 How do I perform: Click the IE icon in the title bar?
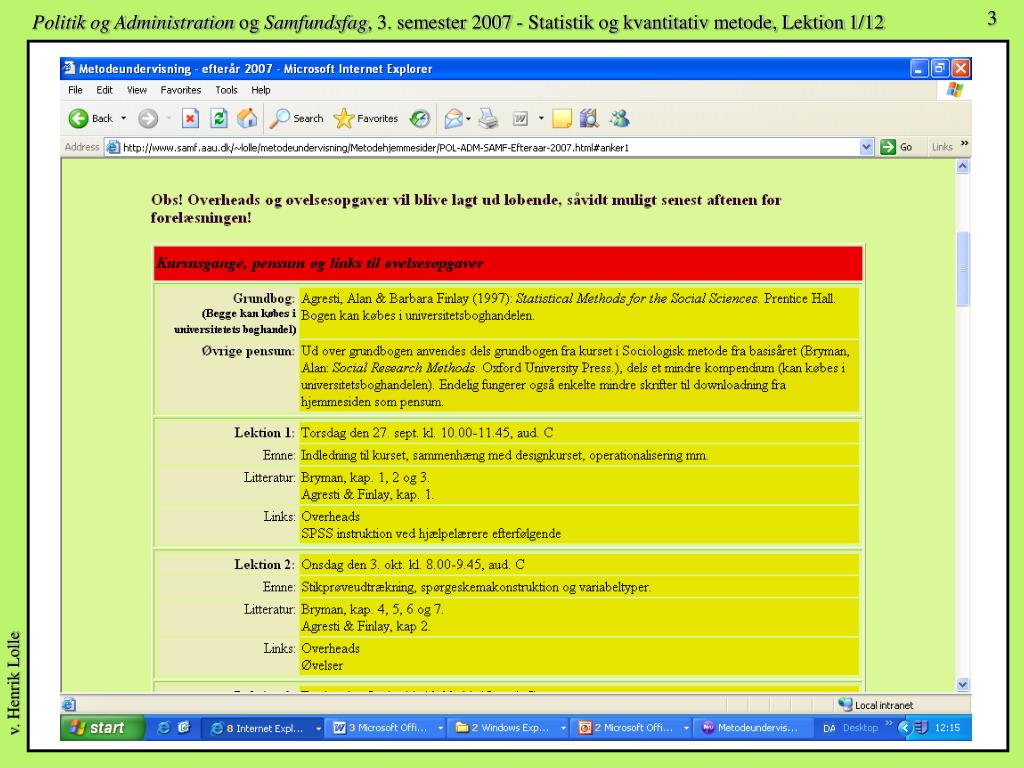(69, 68)
